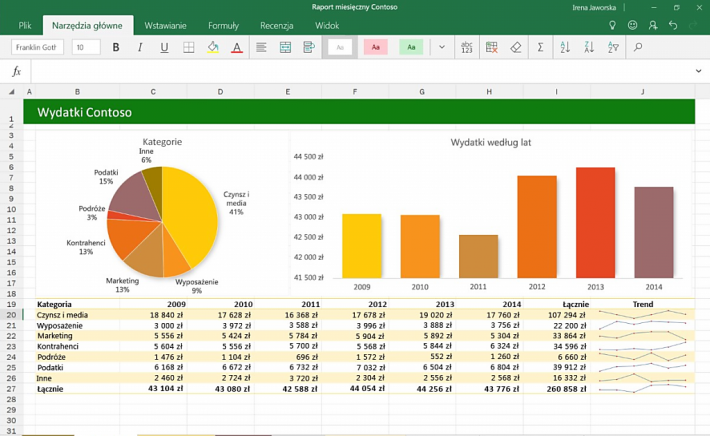Viewport: 710px width, 436px height.
Task: Click the 2013 bar in chart
Action: [595, 223]
